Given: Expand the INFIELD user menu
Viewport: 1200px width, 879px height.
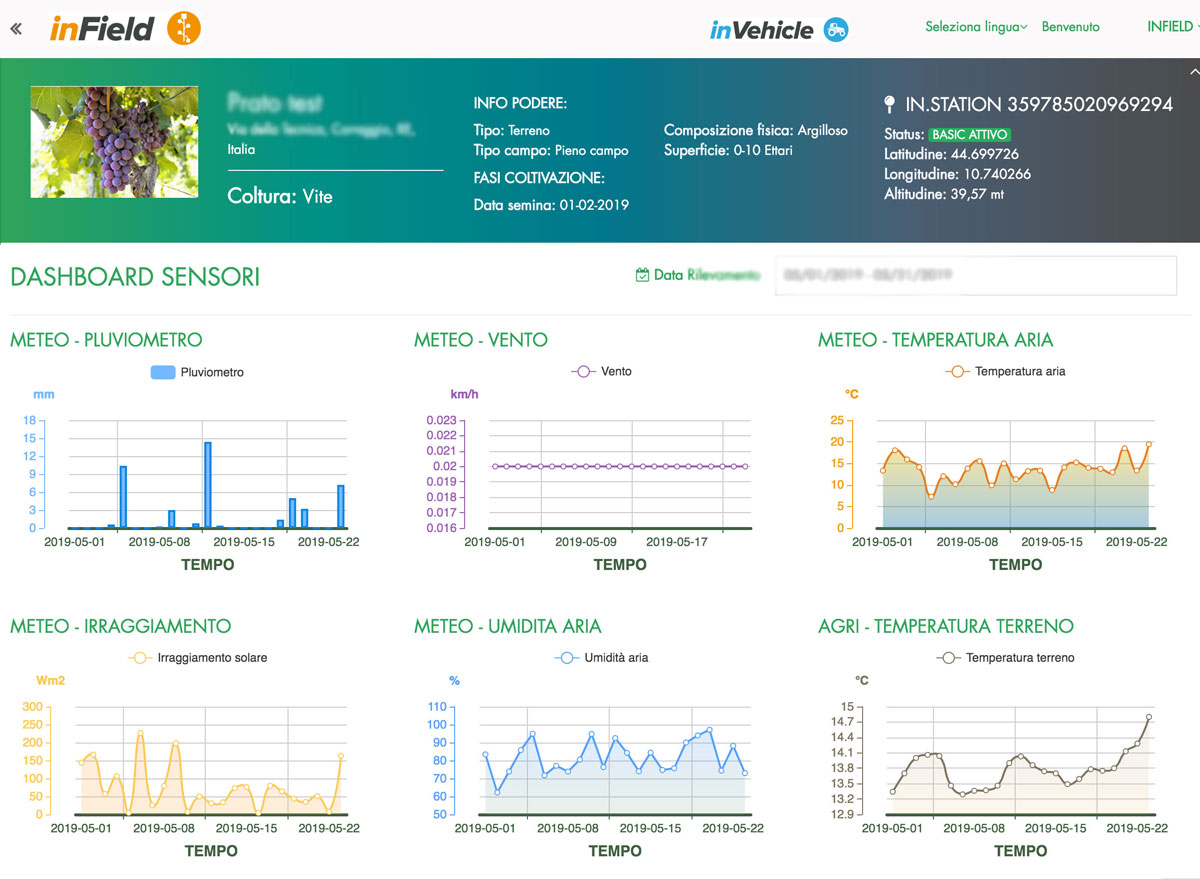Looking at the screenshot, I should 1171,27.
